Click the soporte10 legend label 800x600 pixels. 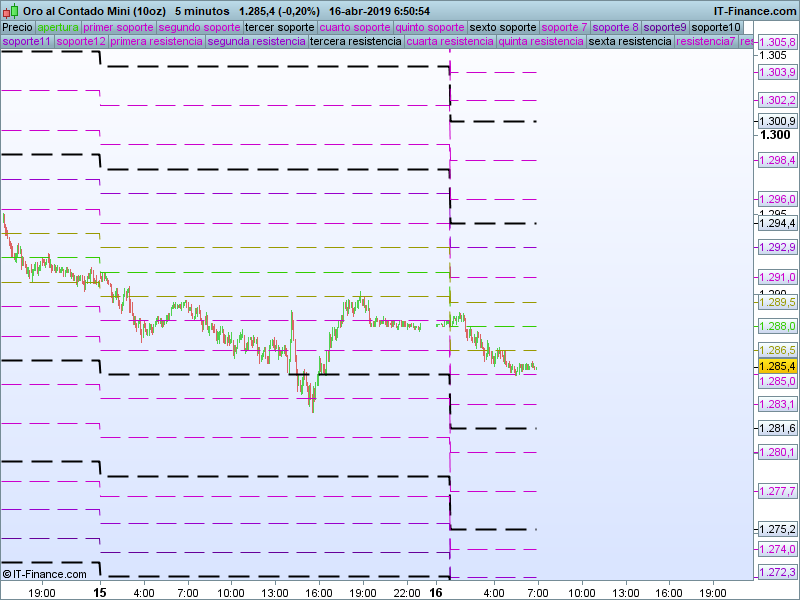(716, 27)
